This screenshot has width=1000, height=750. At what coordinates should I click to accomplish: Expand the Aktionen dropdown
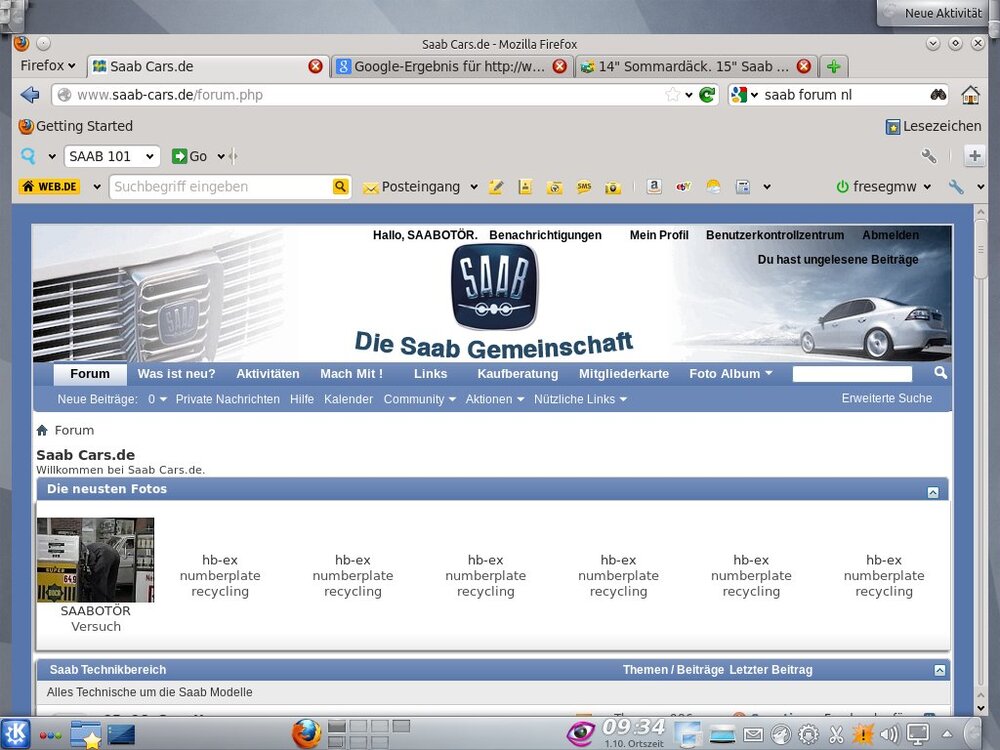(x=494, y=399)
